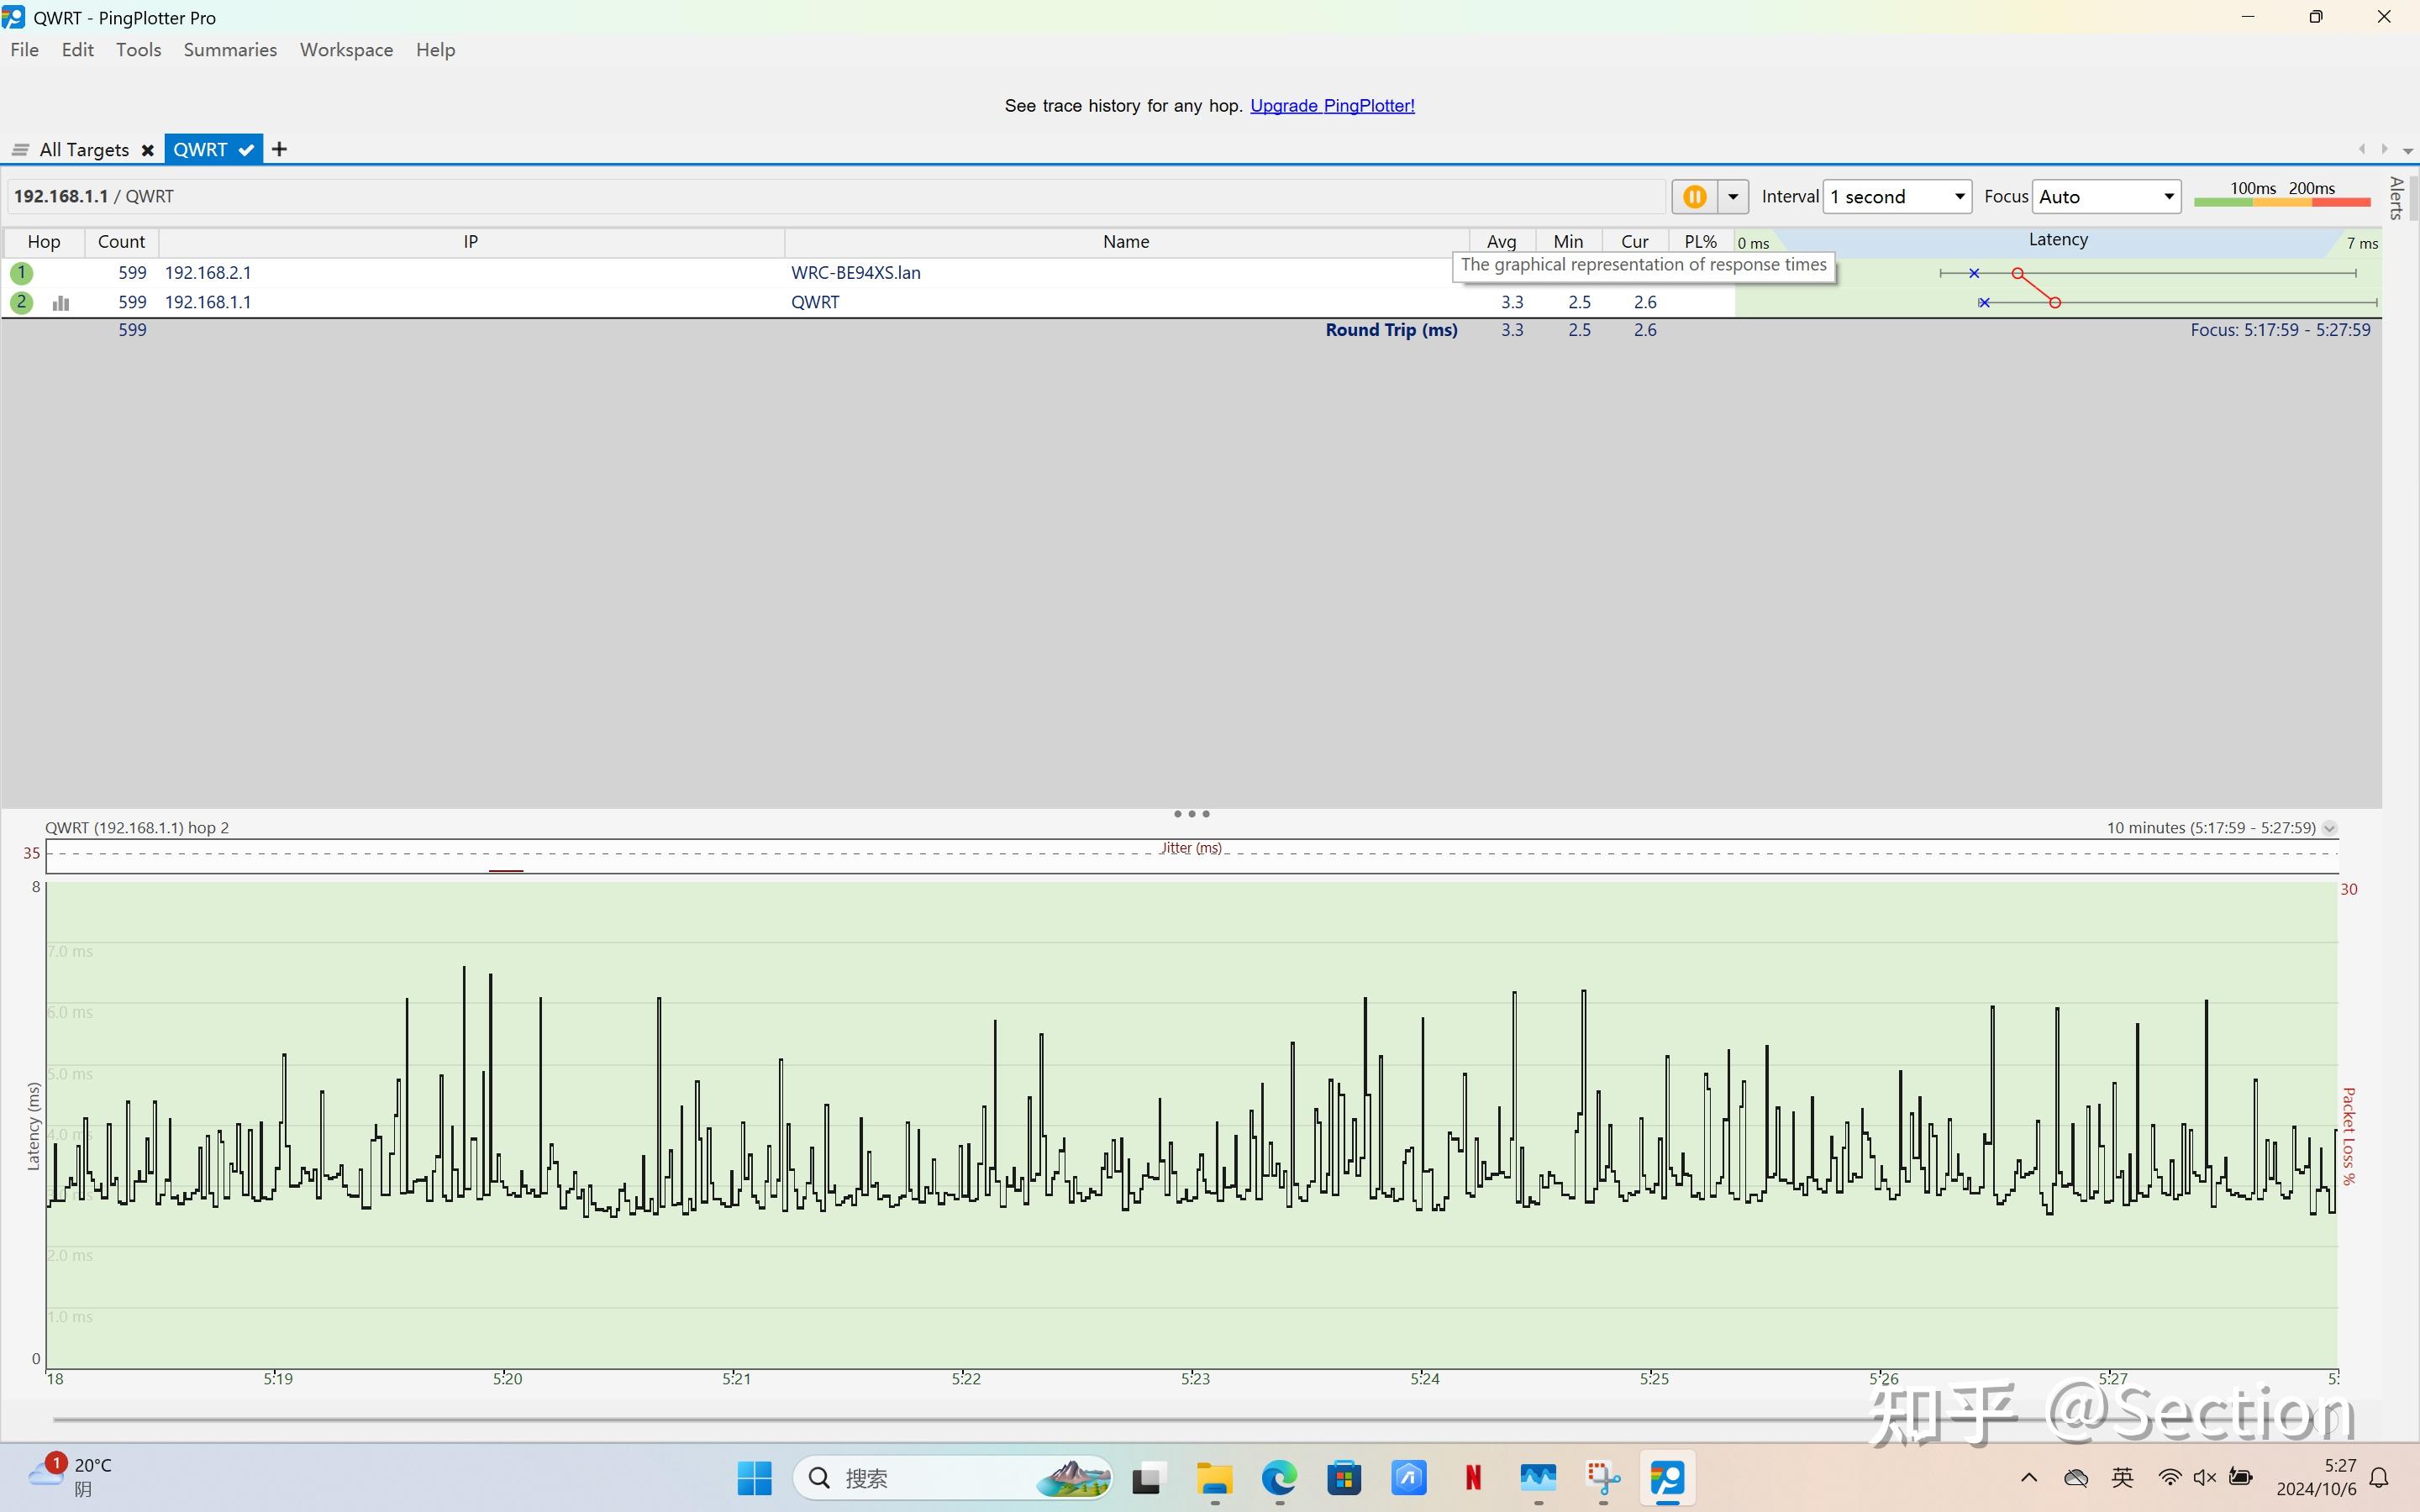
Task: Click the target address input field
Action: click(836, 197)
